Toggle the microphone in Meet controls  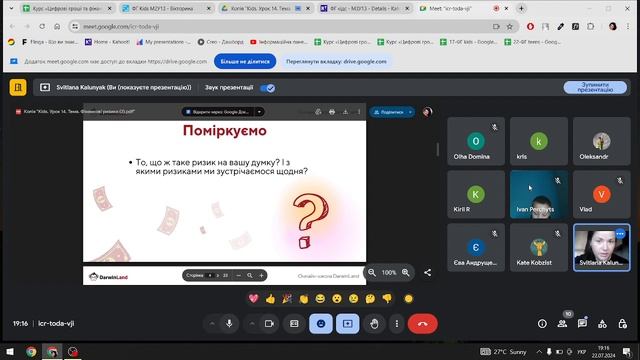(x=229, y=324)
